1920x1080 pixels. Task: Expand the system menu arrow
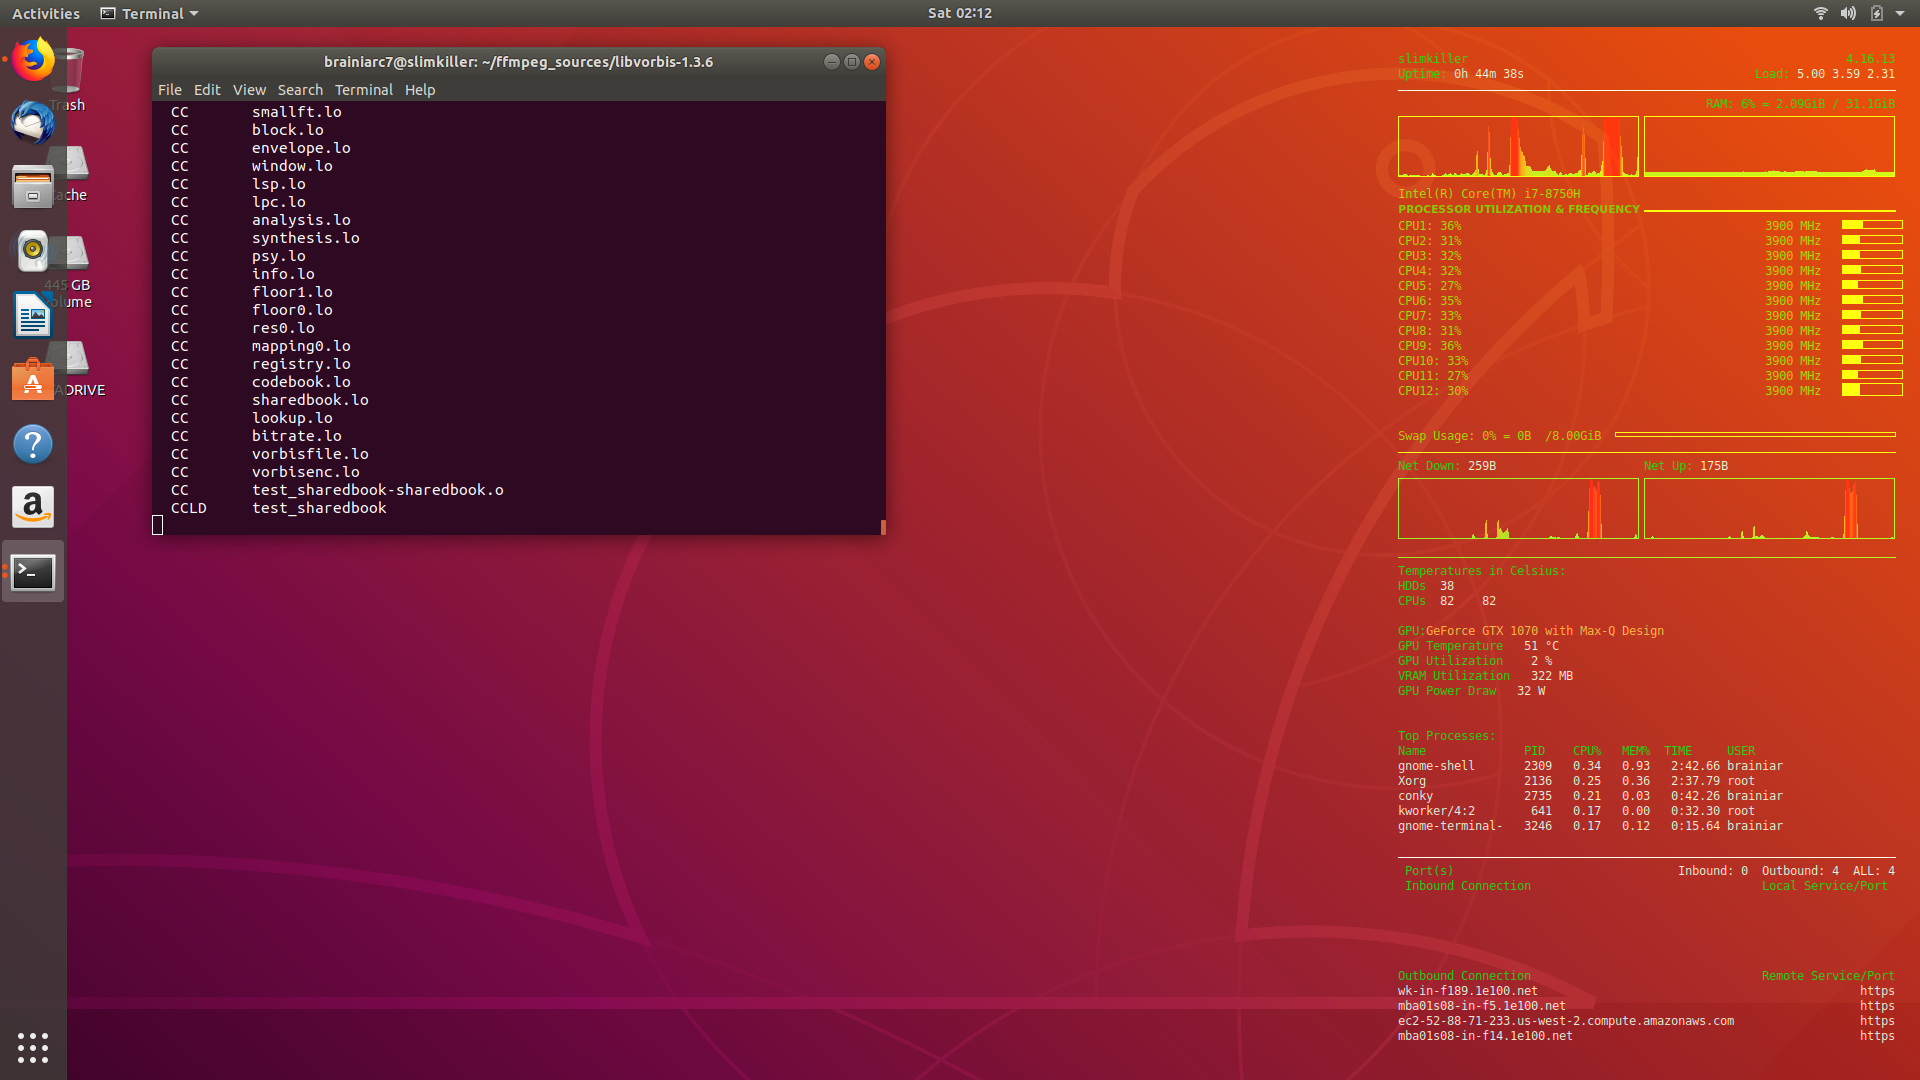click(x=1900, y=13)
